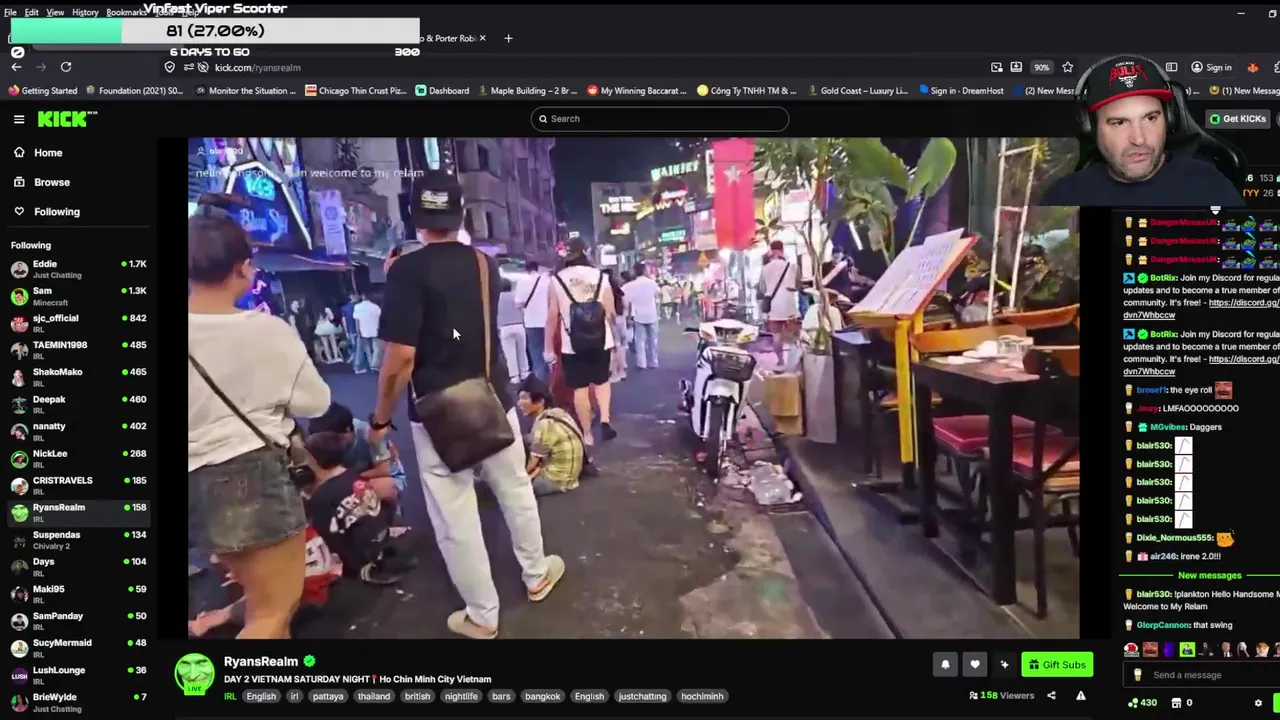This screenshot has height=720, width=1280.
Task: Open ShakoMako channel
Action: [x=78, y=377]
